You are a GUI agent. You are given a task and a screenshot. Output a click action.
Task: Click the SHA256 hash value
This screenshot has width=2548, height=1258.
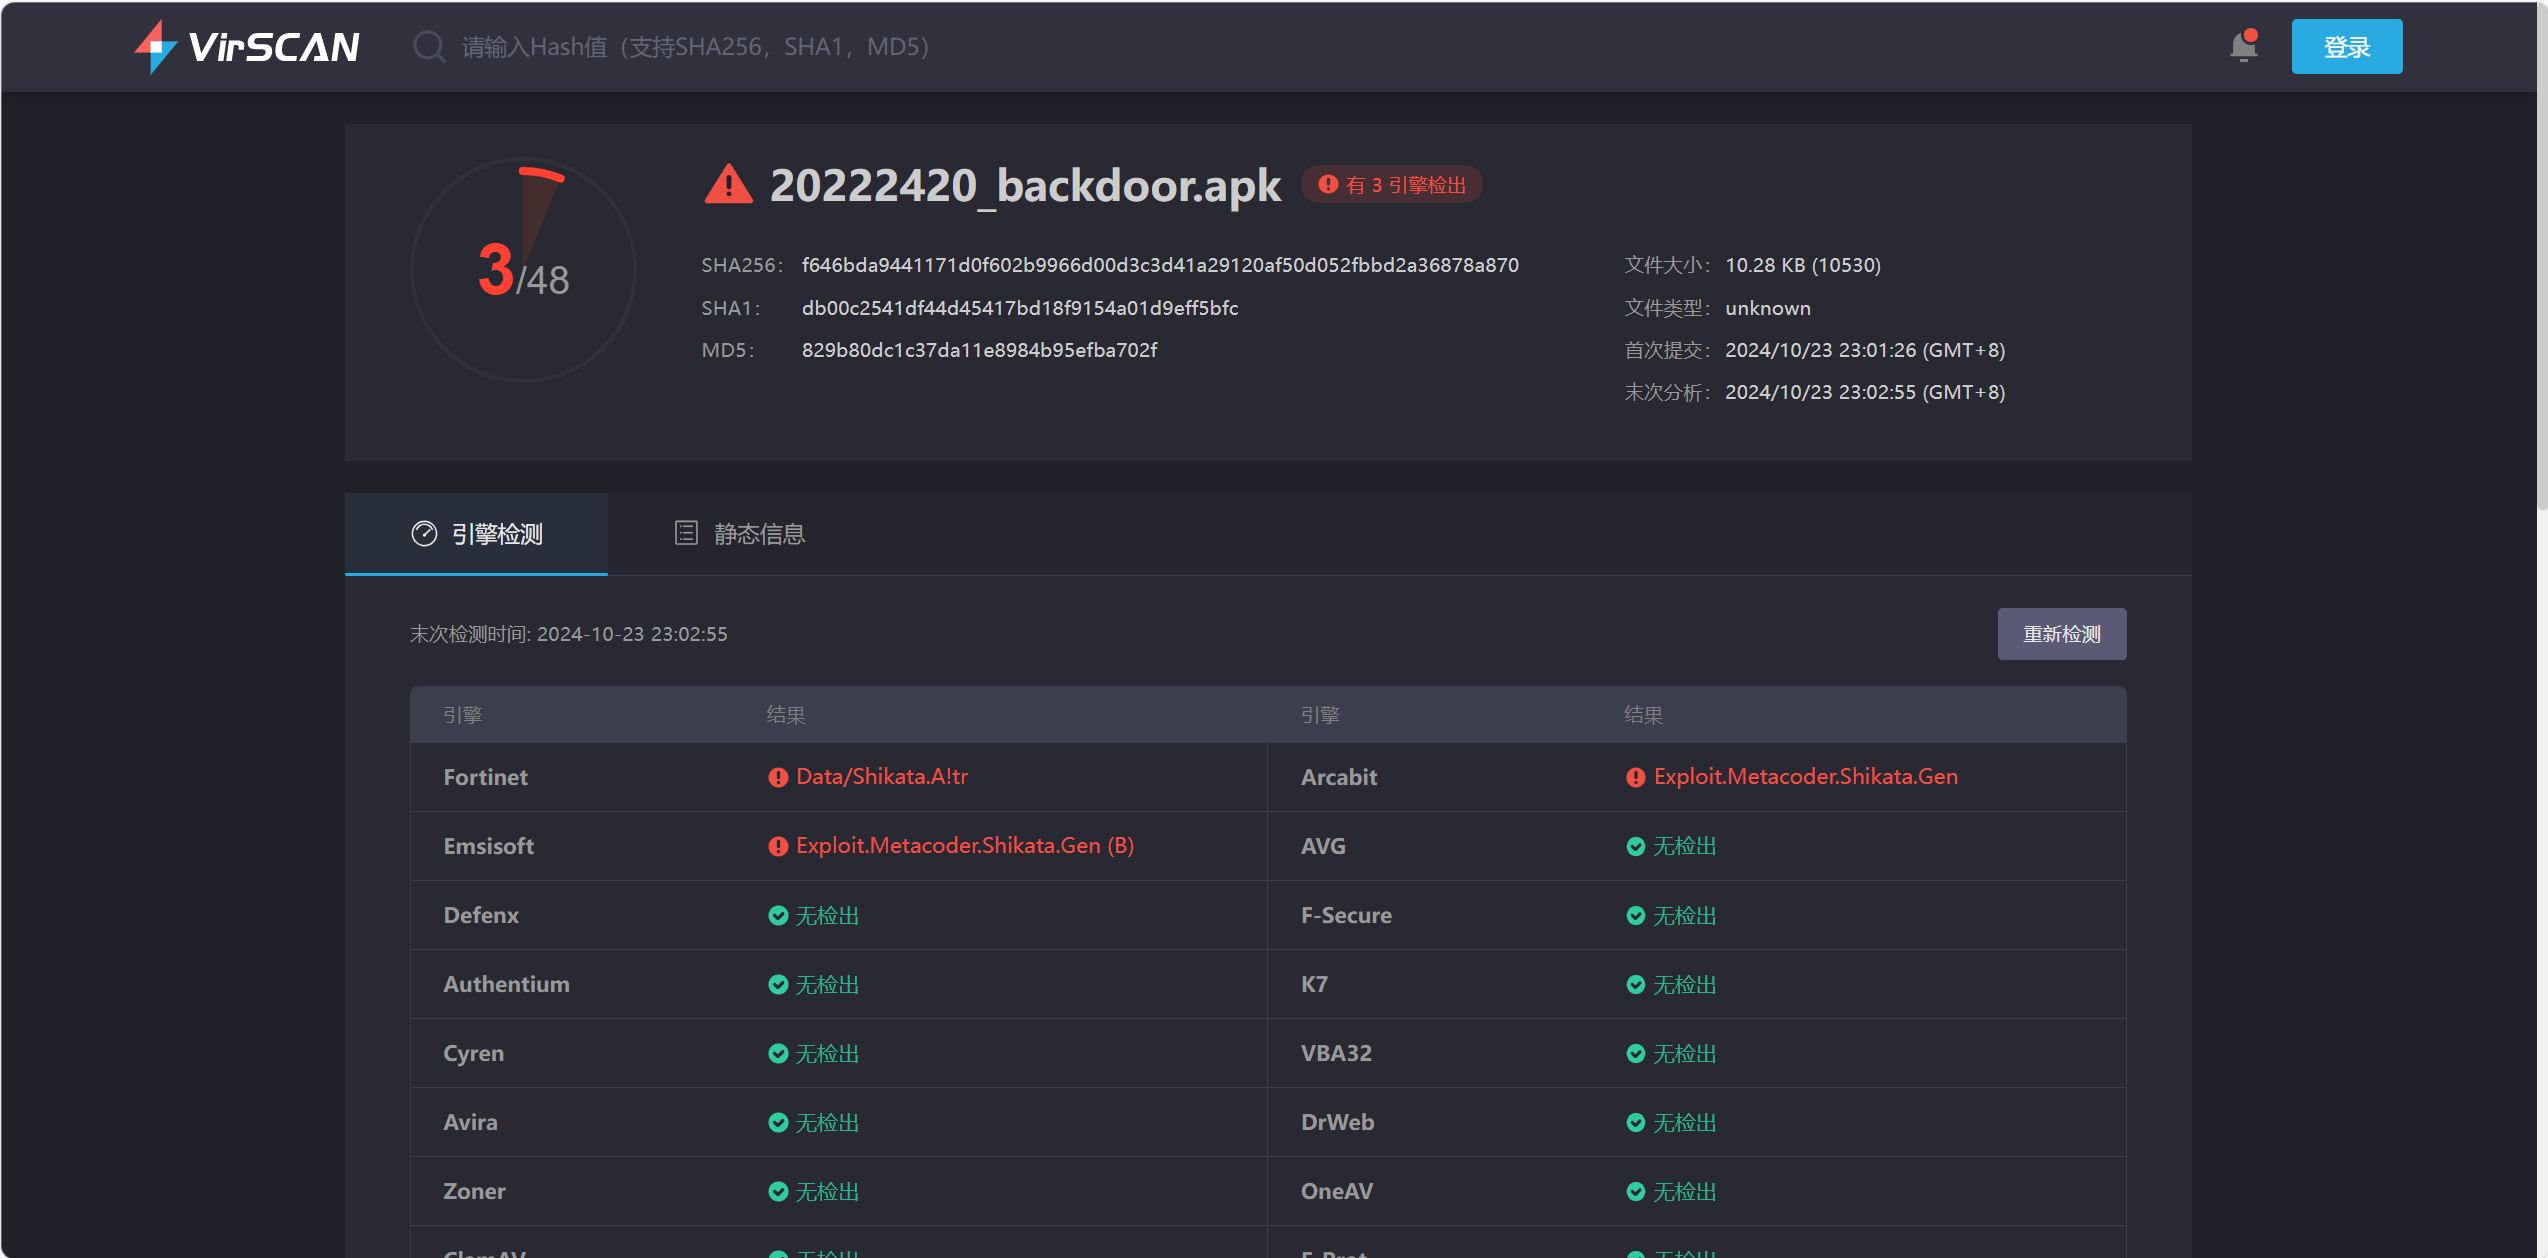[x=1160, y=265]
